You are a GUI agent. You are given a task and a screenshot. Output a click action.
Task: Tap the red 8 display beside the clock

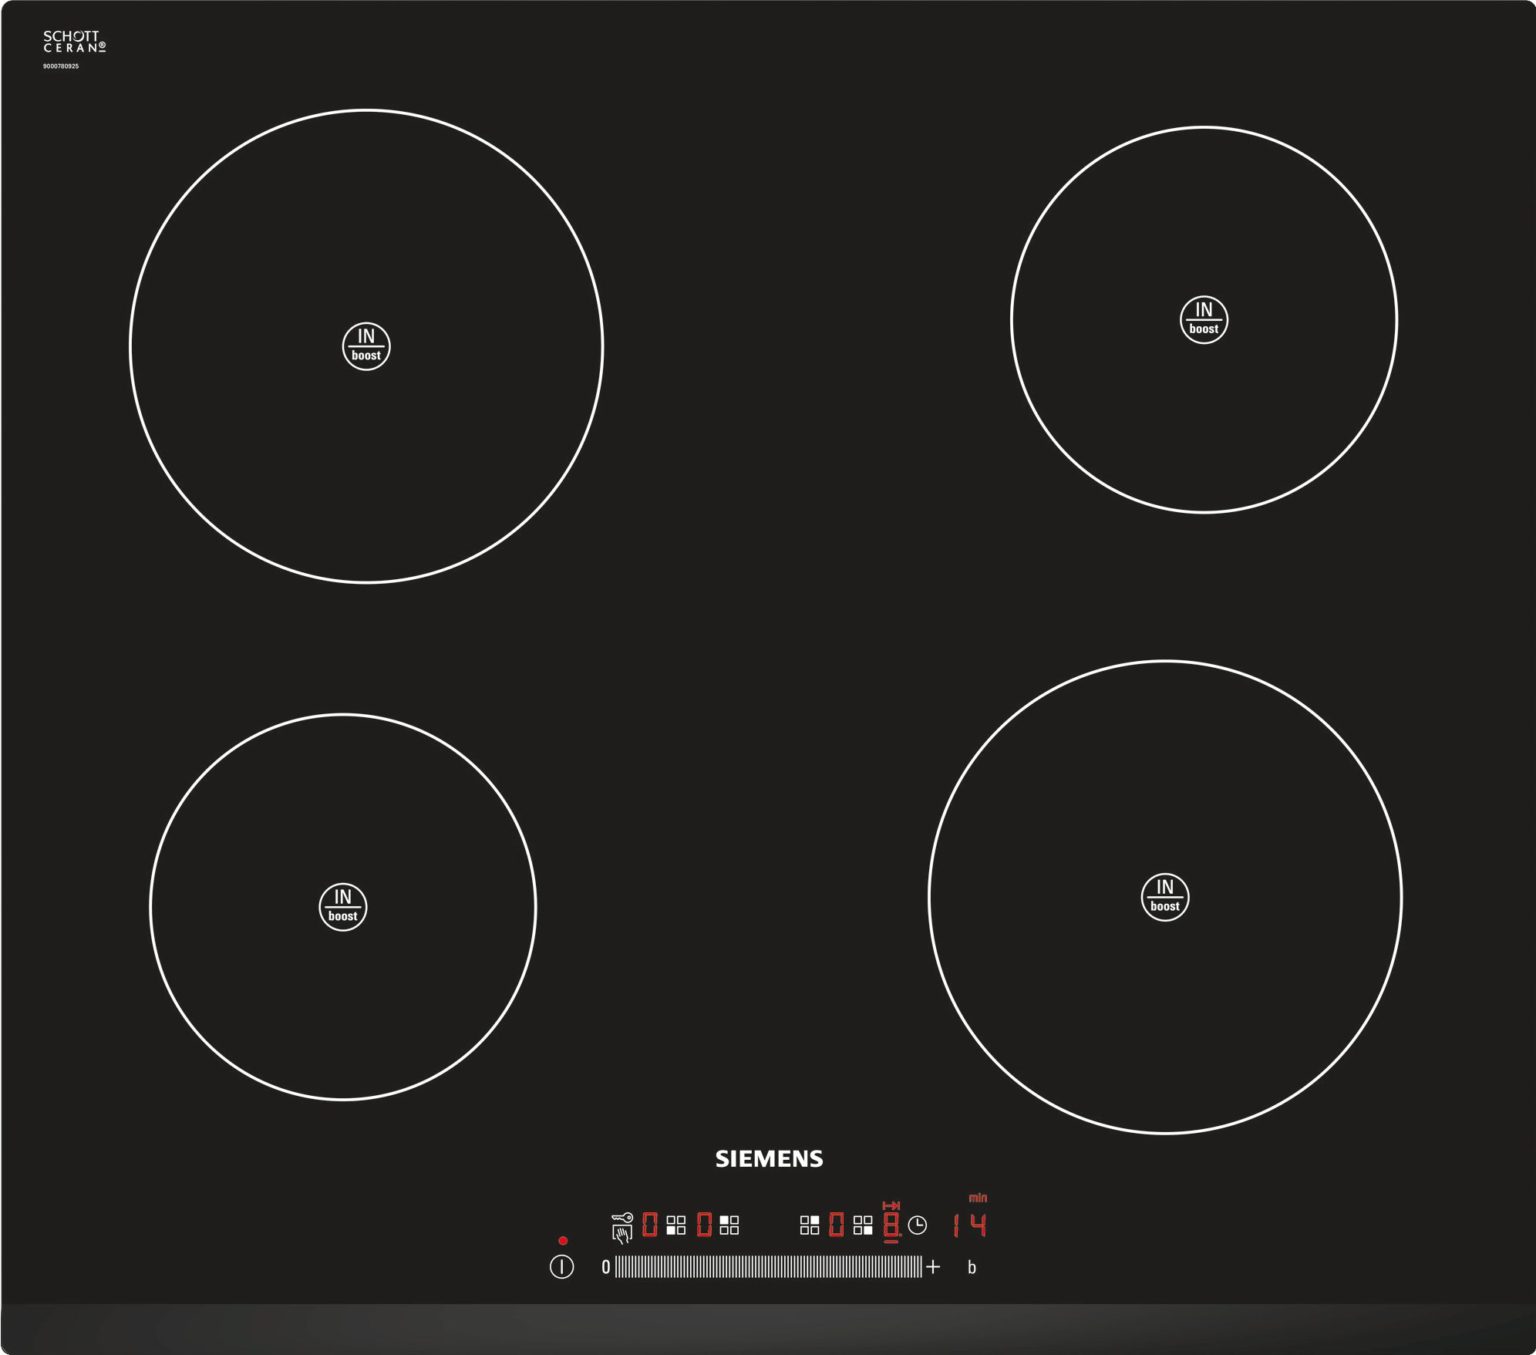892,1225
